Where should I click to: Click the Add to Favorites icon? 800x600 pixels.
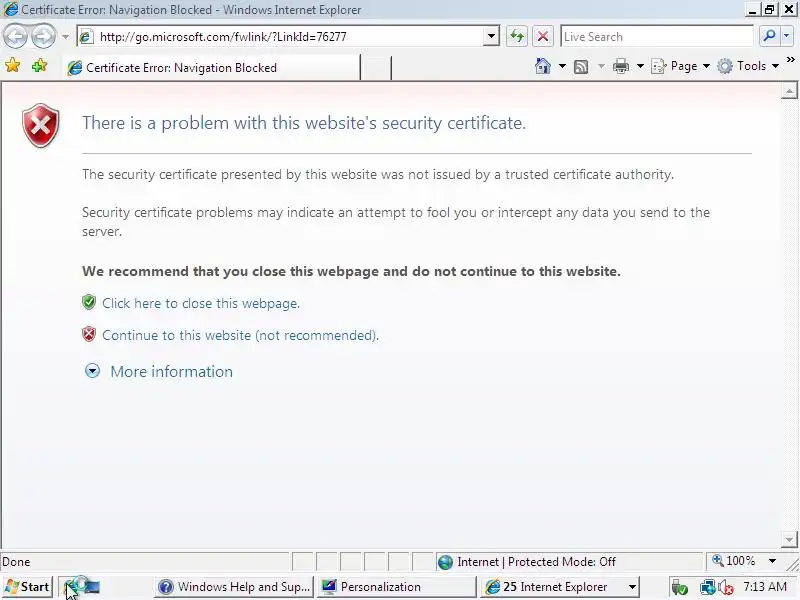39,66
